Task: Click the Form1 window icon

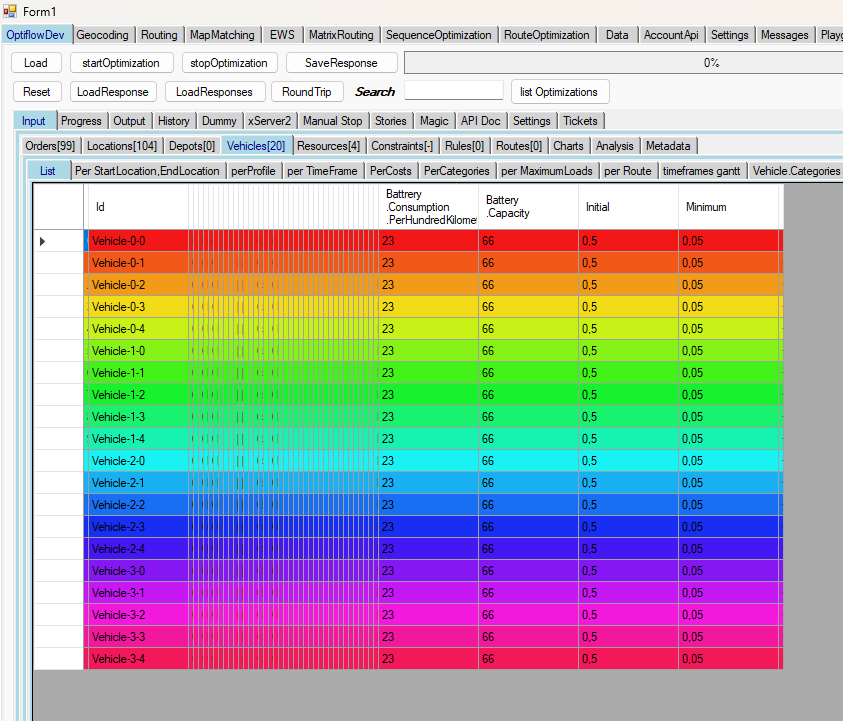Action: click(9, 10)
